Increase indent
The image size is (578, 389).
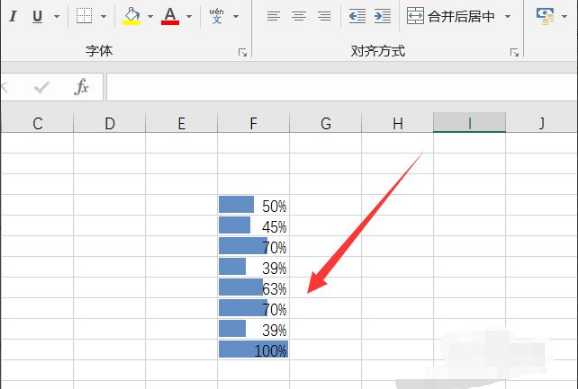[x=382, y=16]
